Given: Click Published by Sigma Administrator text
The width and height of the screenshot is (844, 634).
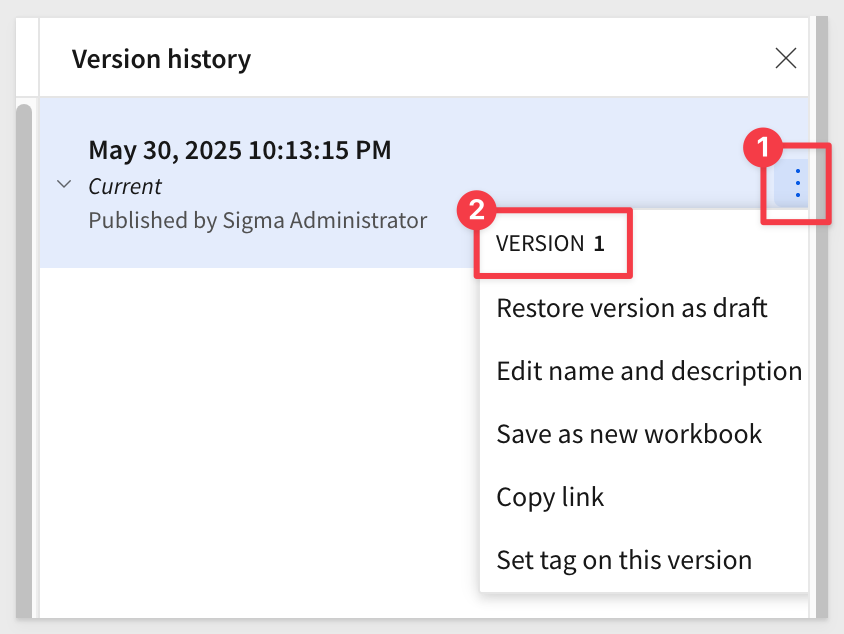Looking at the screenshot, I should (257, 221).
